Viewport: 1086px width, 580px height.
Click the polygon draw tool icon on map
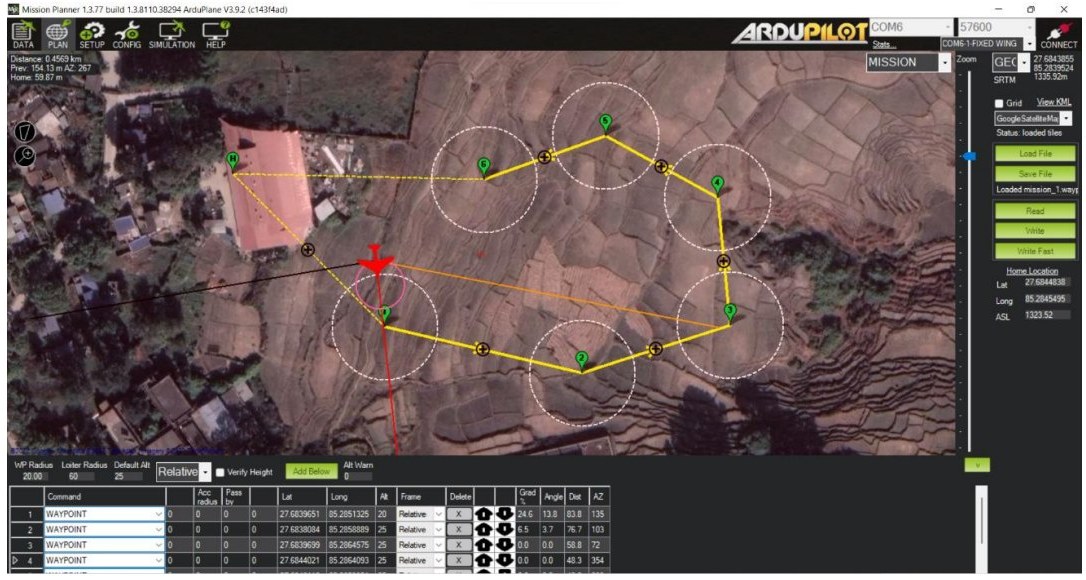tap(24, 132)
